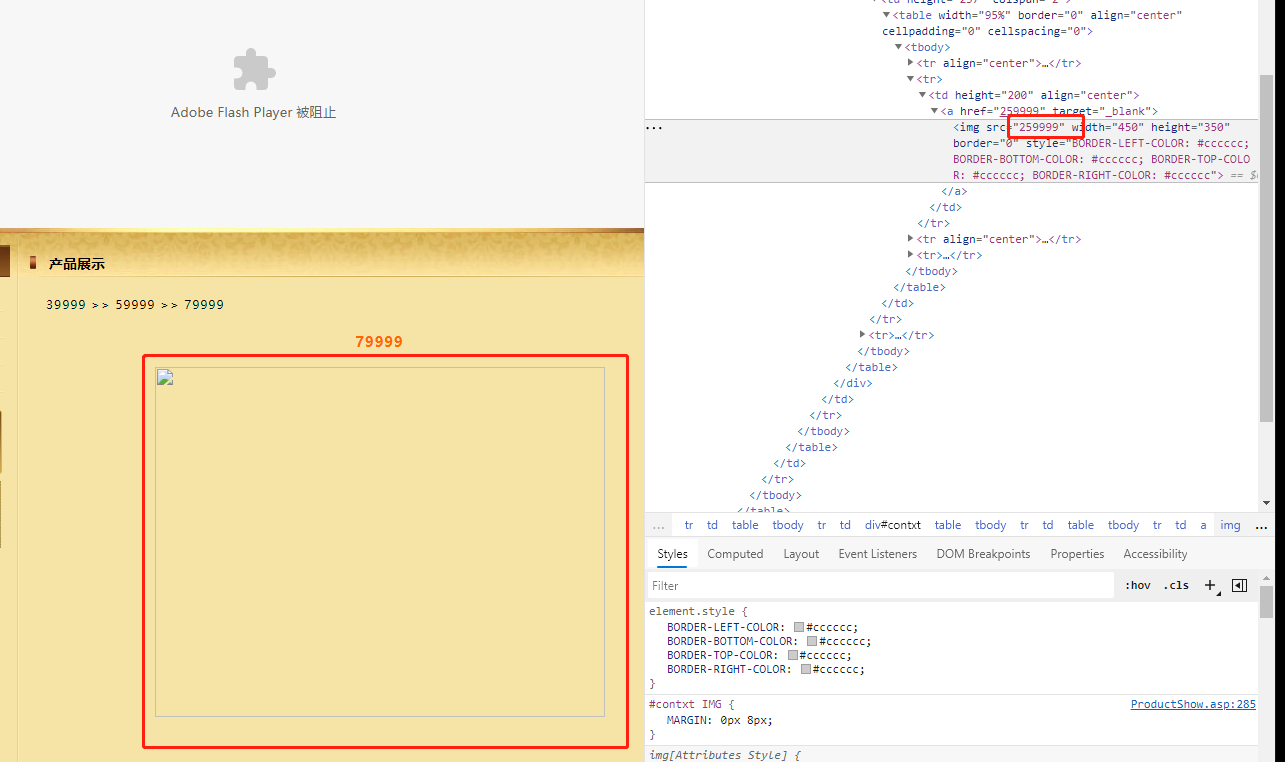Toggle the :hov element state button
Image resolution: width=1285 pixels, height=762 pixels.
click(x=1137, y=585)
